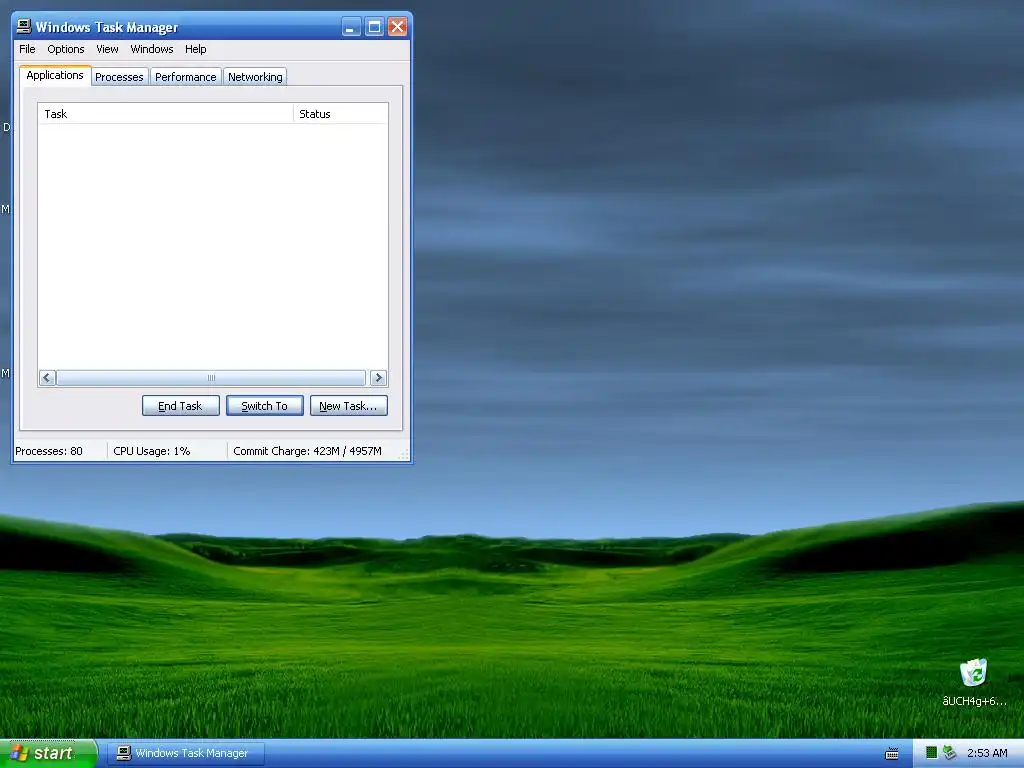
Task: Open the Windows menu
Action: 152,49
